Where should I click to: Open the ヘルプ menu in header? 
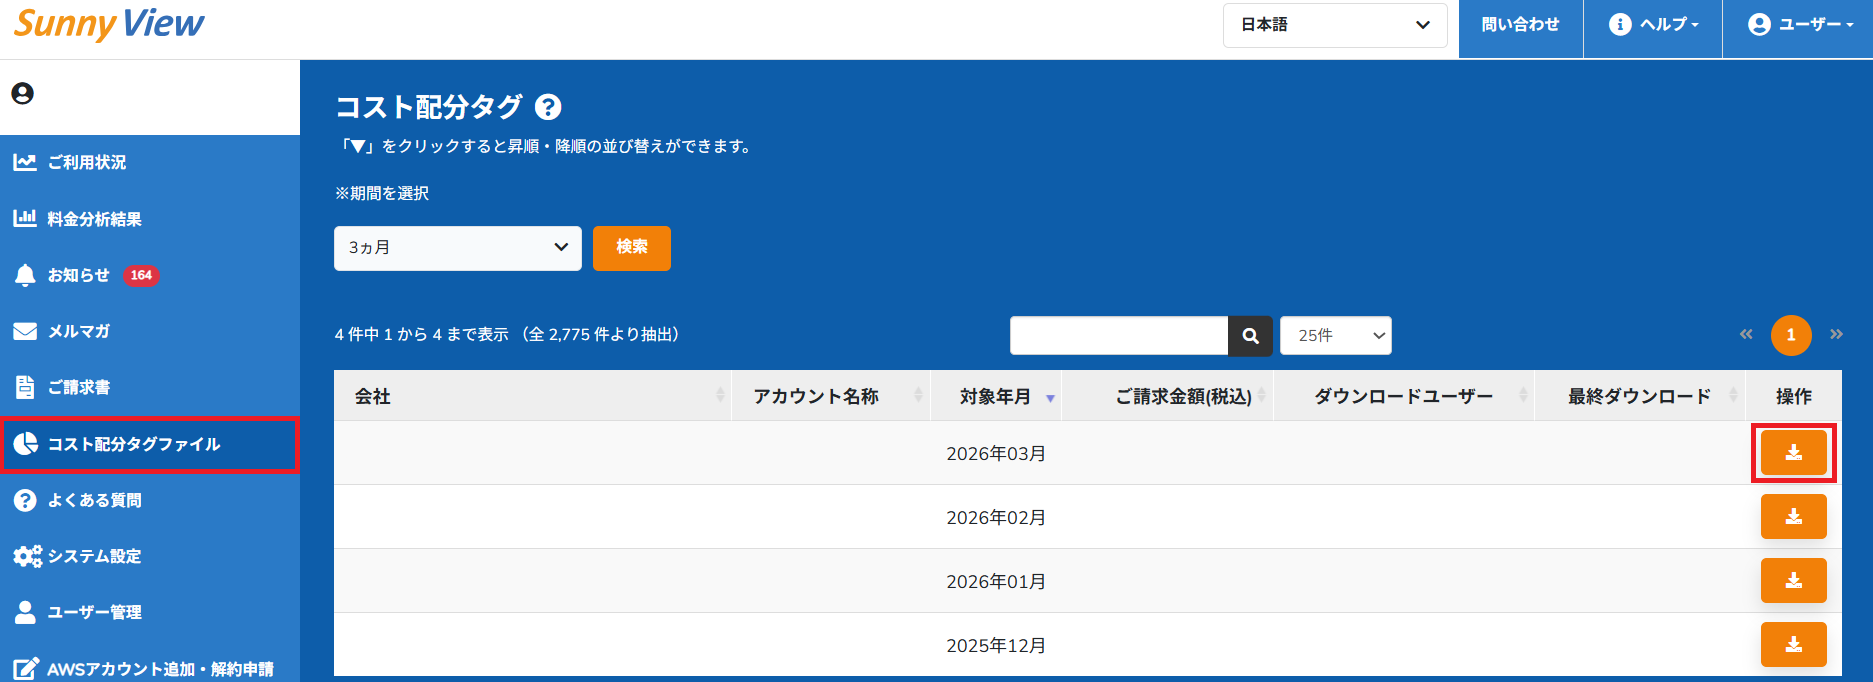coord(1653,25)
